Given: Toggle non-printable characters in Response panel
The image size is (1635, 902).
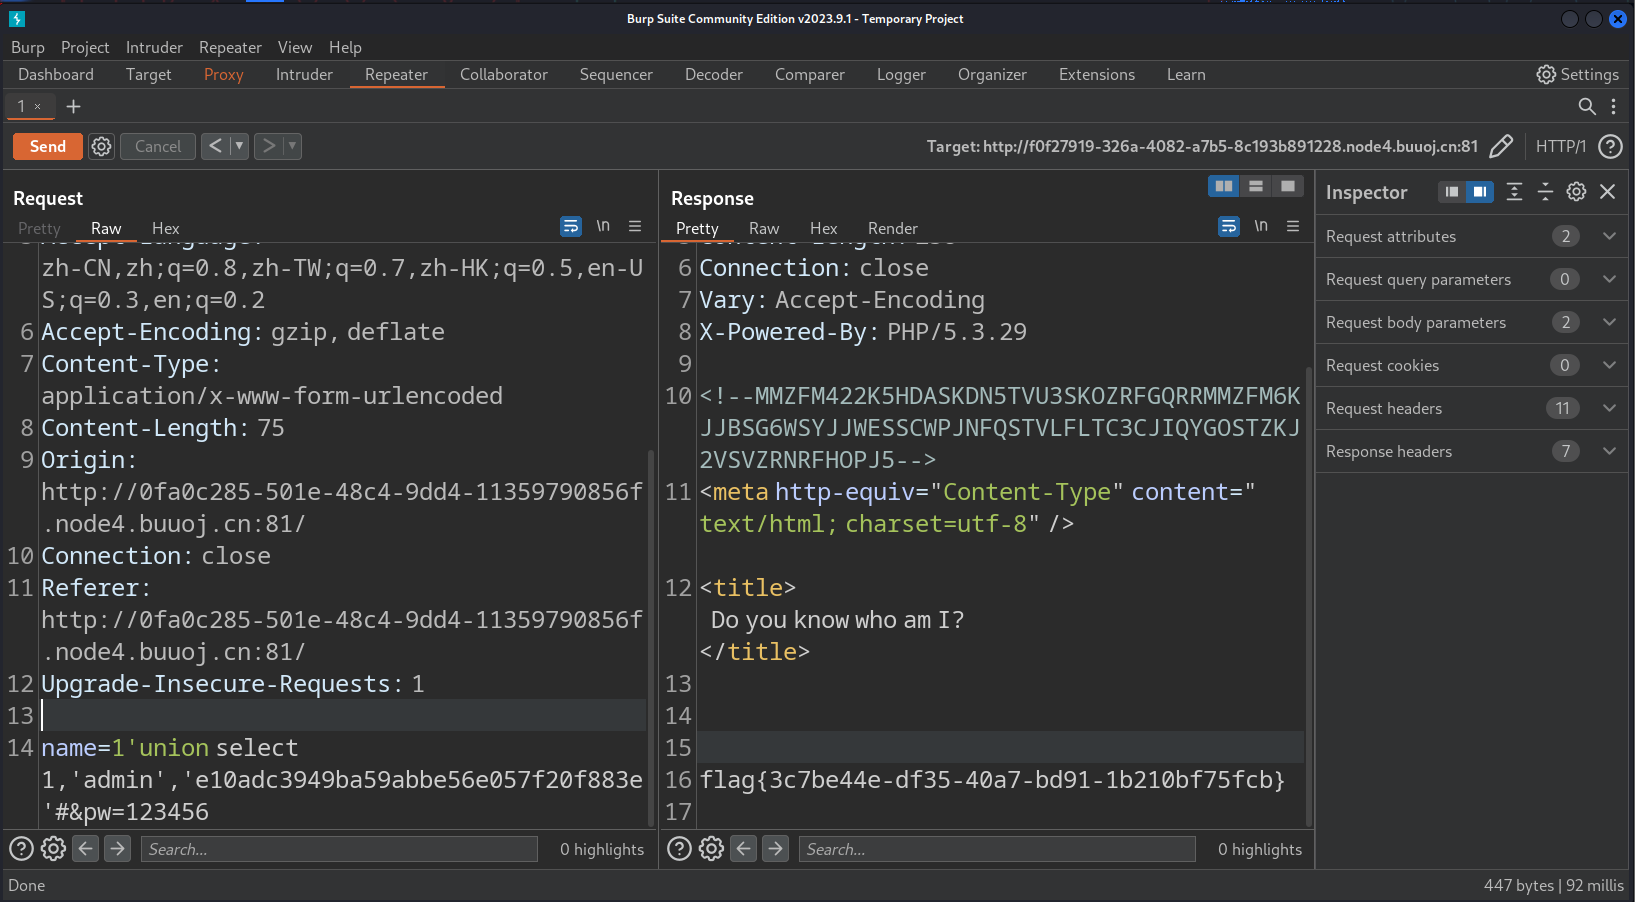Looking at the screenshot, I should (x=1261, y=226).
